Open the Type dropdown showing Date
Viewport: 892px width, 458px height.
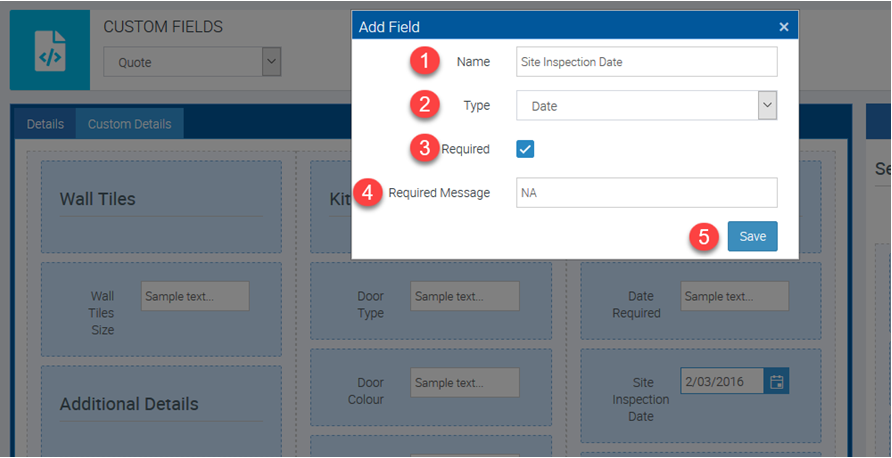click(646, 105)
